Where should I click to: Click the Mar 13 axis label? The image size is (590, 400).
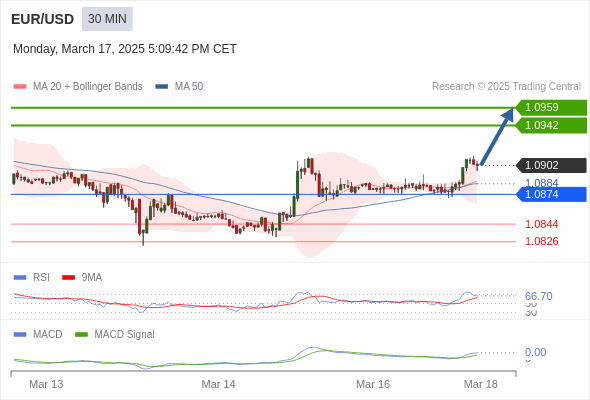[46, 384]
